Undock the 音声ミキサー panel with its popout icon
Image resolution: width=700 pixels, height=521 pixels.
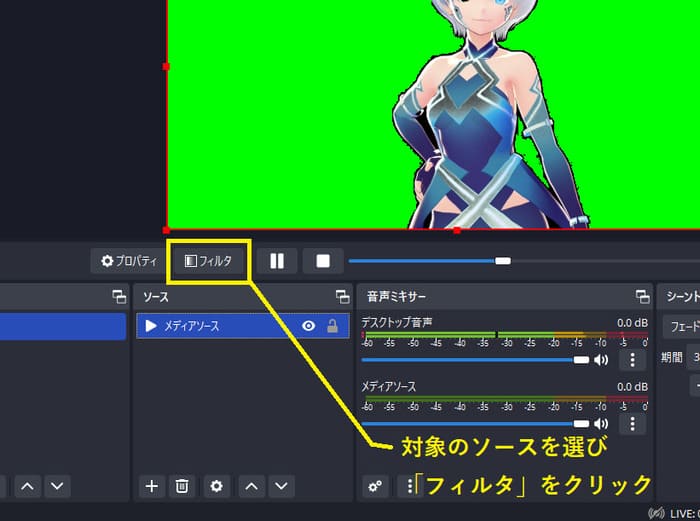pyautogui.click(x=642, y=296)
